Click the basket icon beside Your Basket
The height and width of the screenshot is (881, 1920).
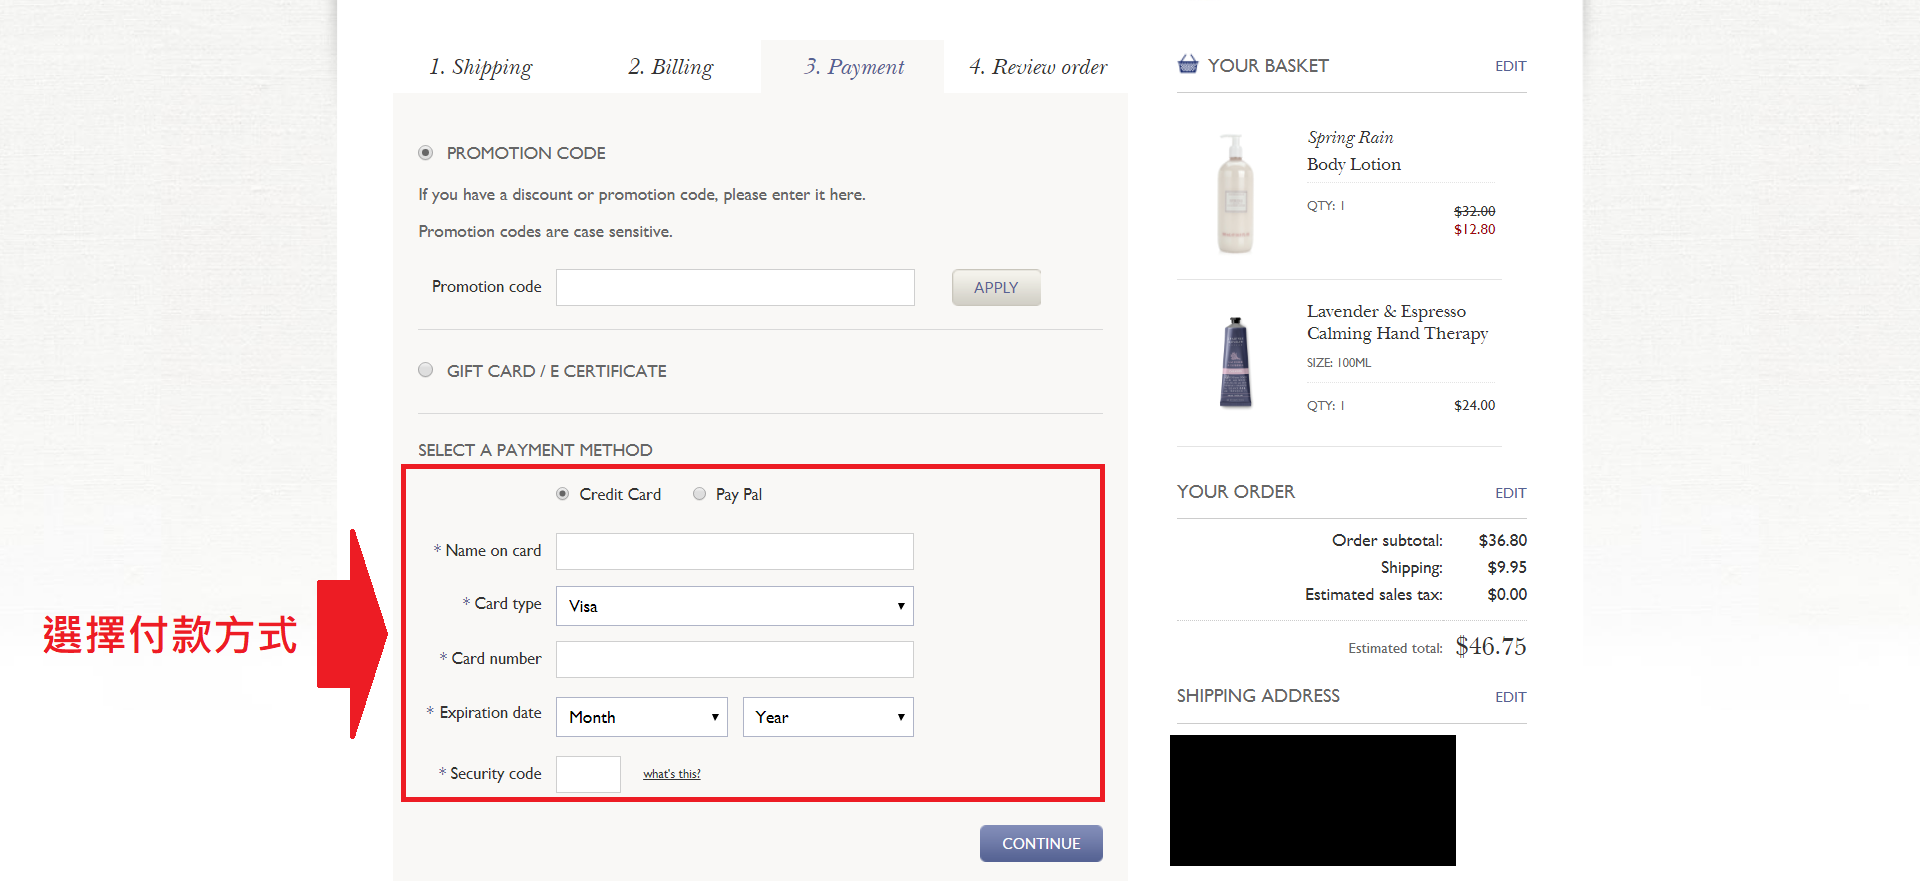[1187, 65]
